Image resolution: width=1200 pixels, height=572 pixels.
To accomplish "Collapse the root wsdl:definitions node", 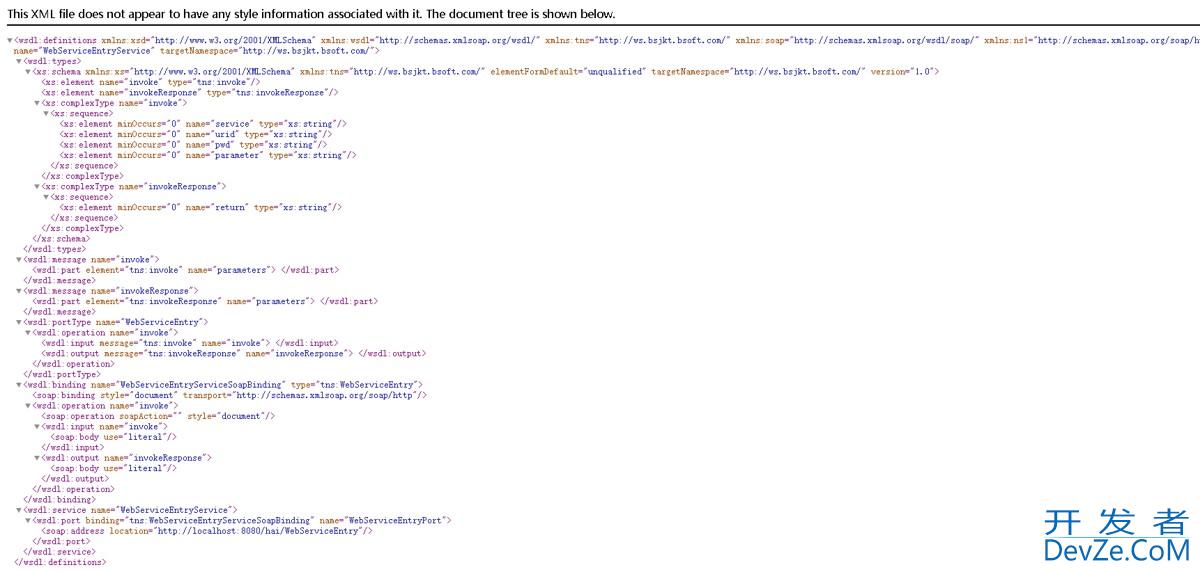I will tap(10, 40).
